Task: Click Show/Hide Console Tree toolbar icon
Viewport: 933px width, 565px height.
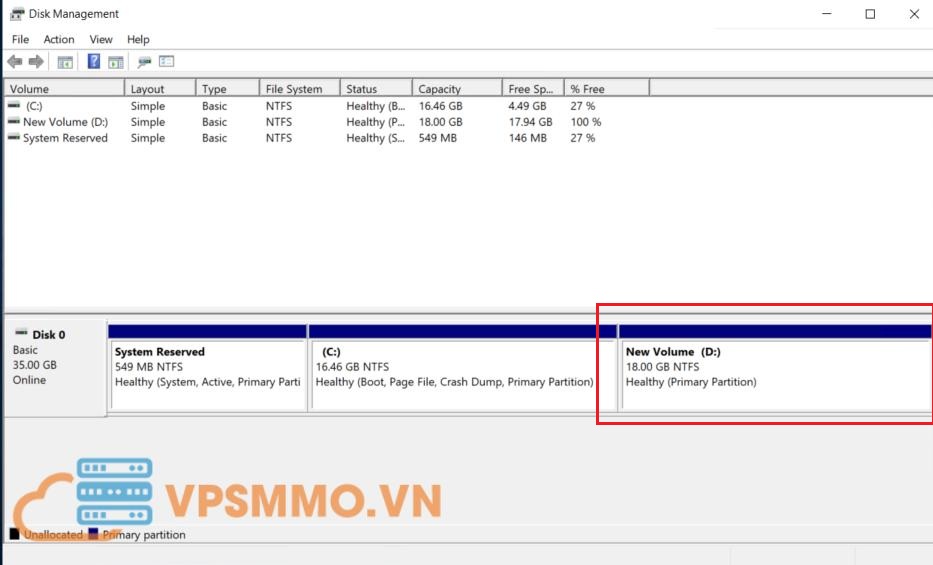Action: [65, 62]
